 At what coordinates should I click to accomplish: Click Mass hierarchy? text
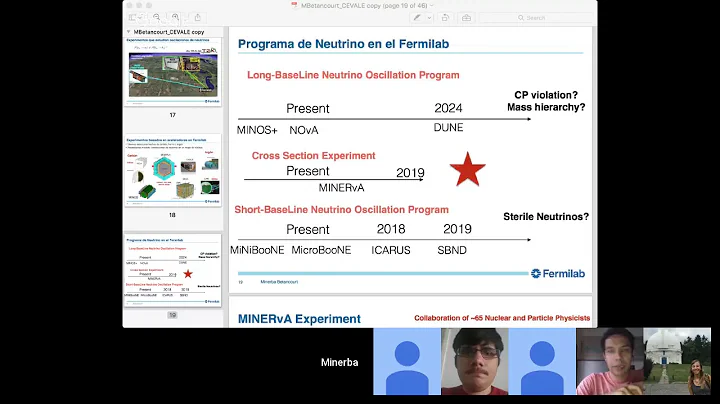546,107
